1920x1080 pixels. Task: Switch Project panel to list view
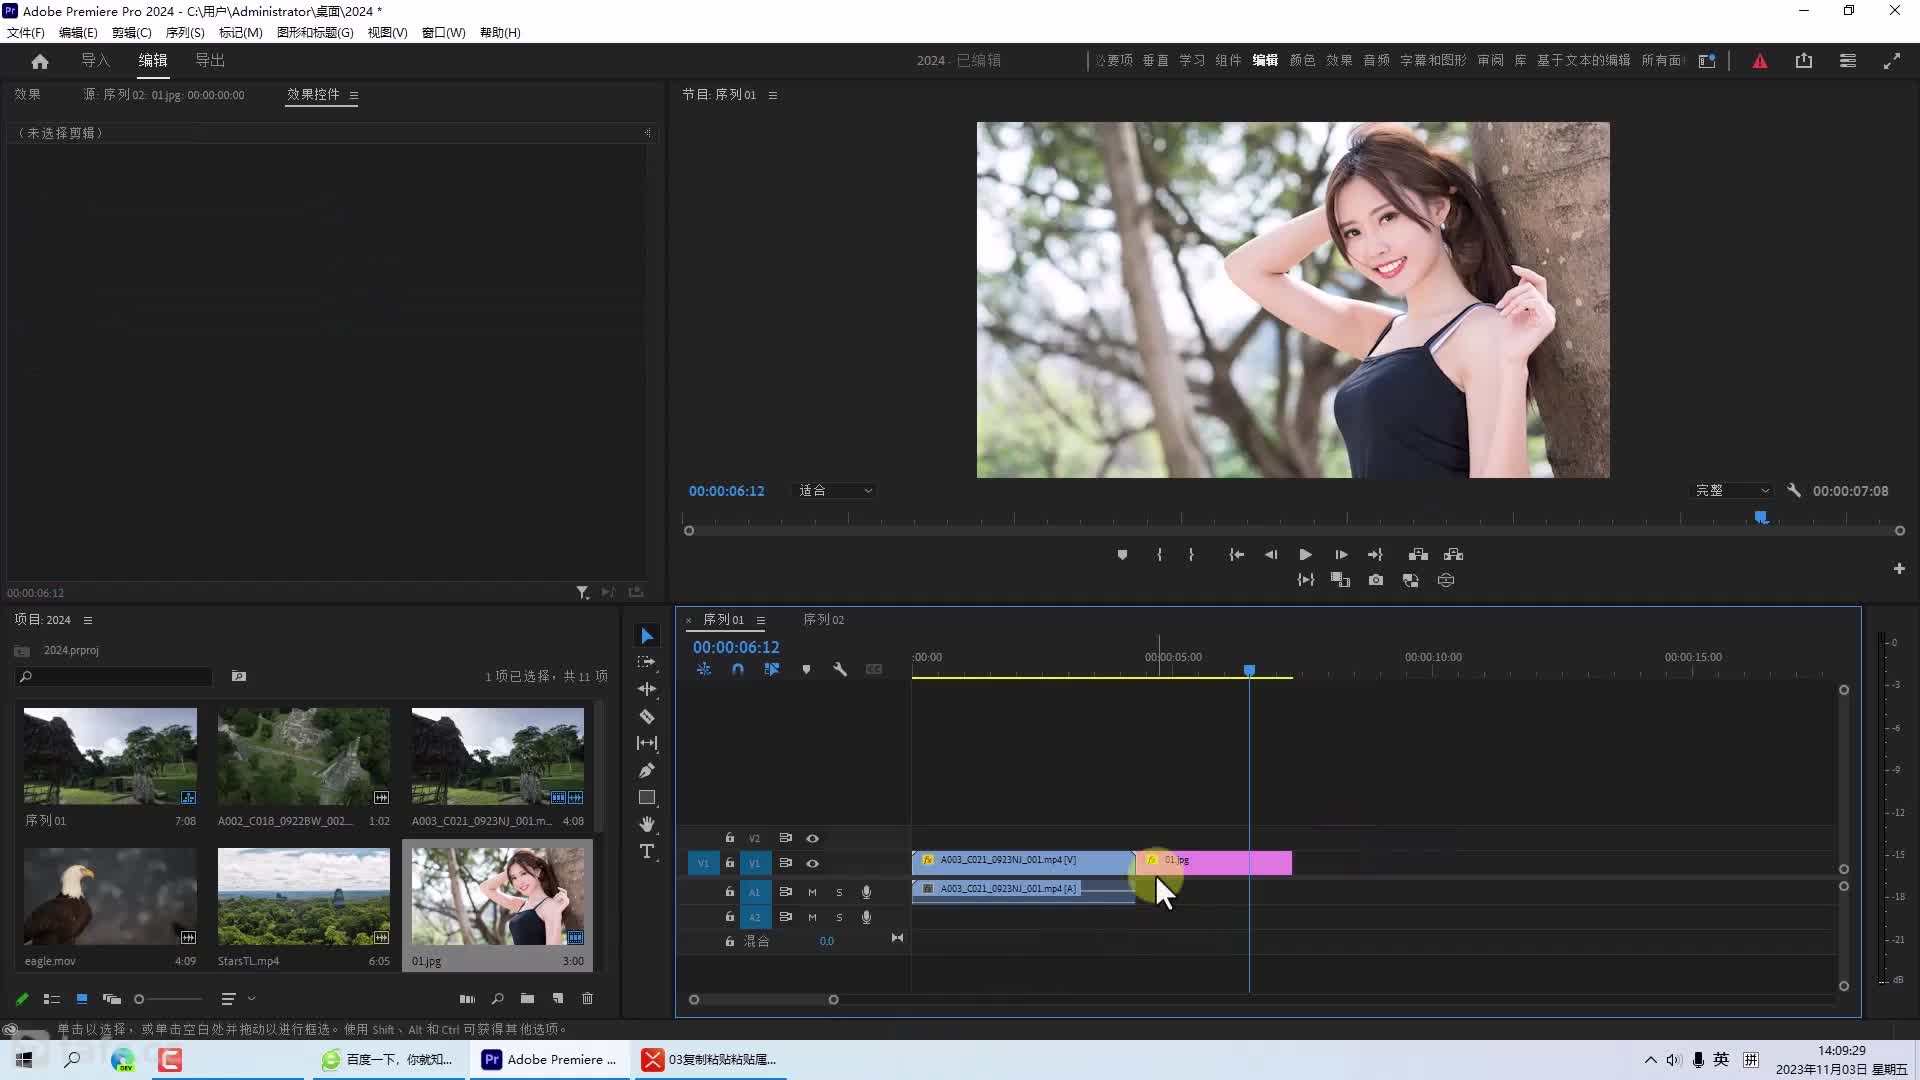point(52,998)
